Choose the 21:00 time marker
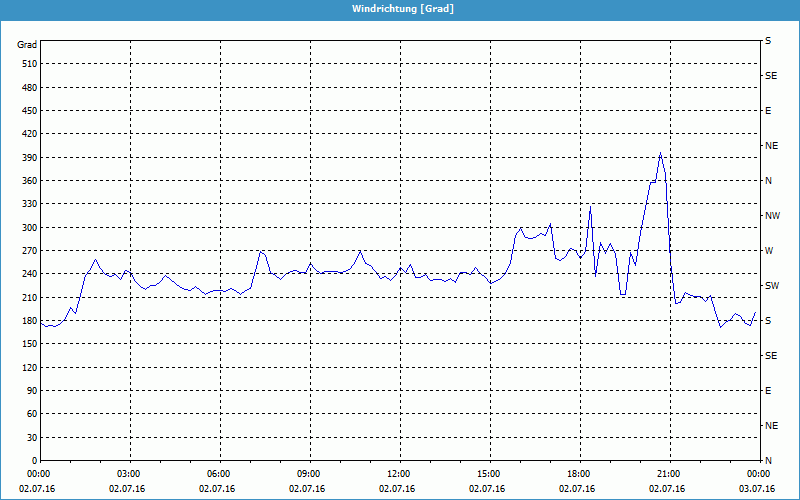The image size is (800, 500). [669, 474]
